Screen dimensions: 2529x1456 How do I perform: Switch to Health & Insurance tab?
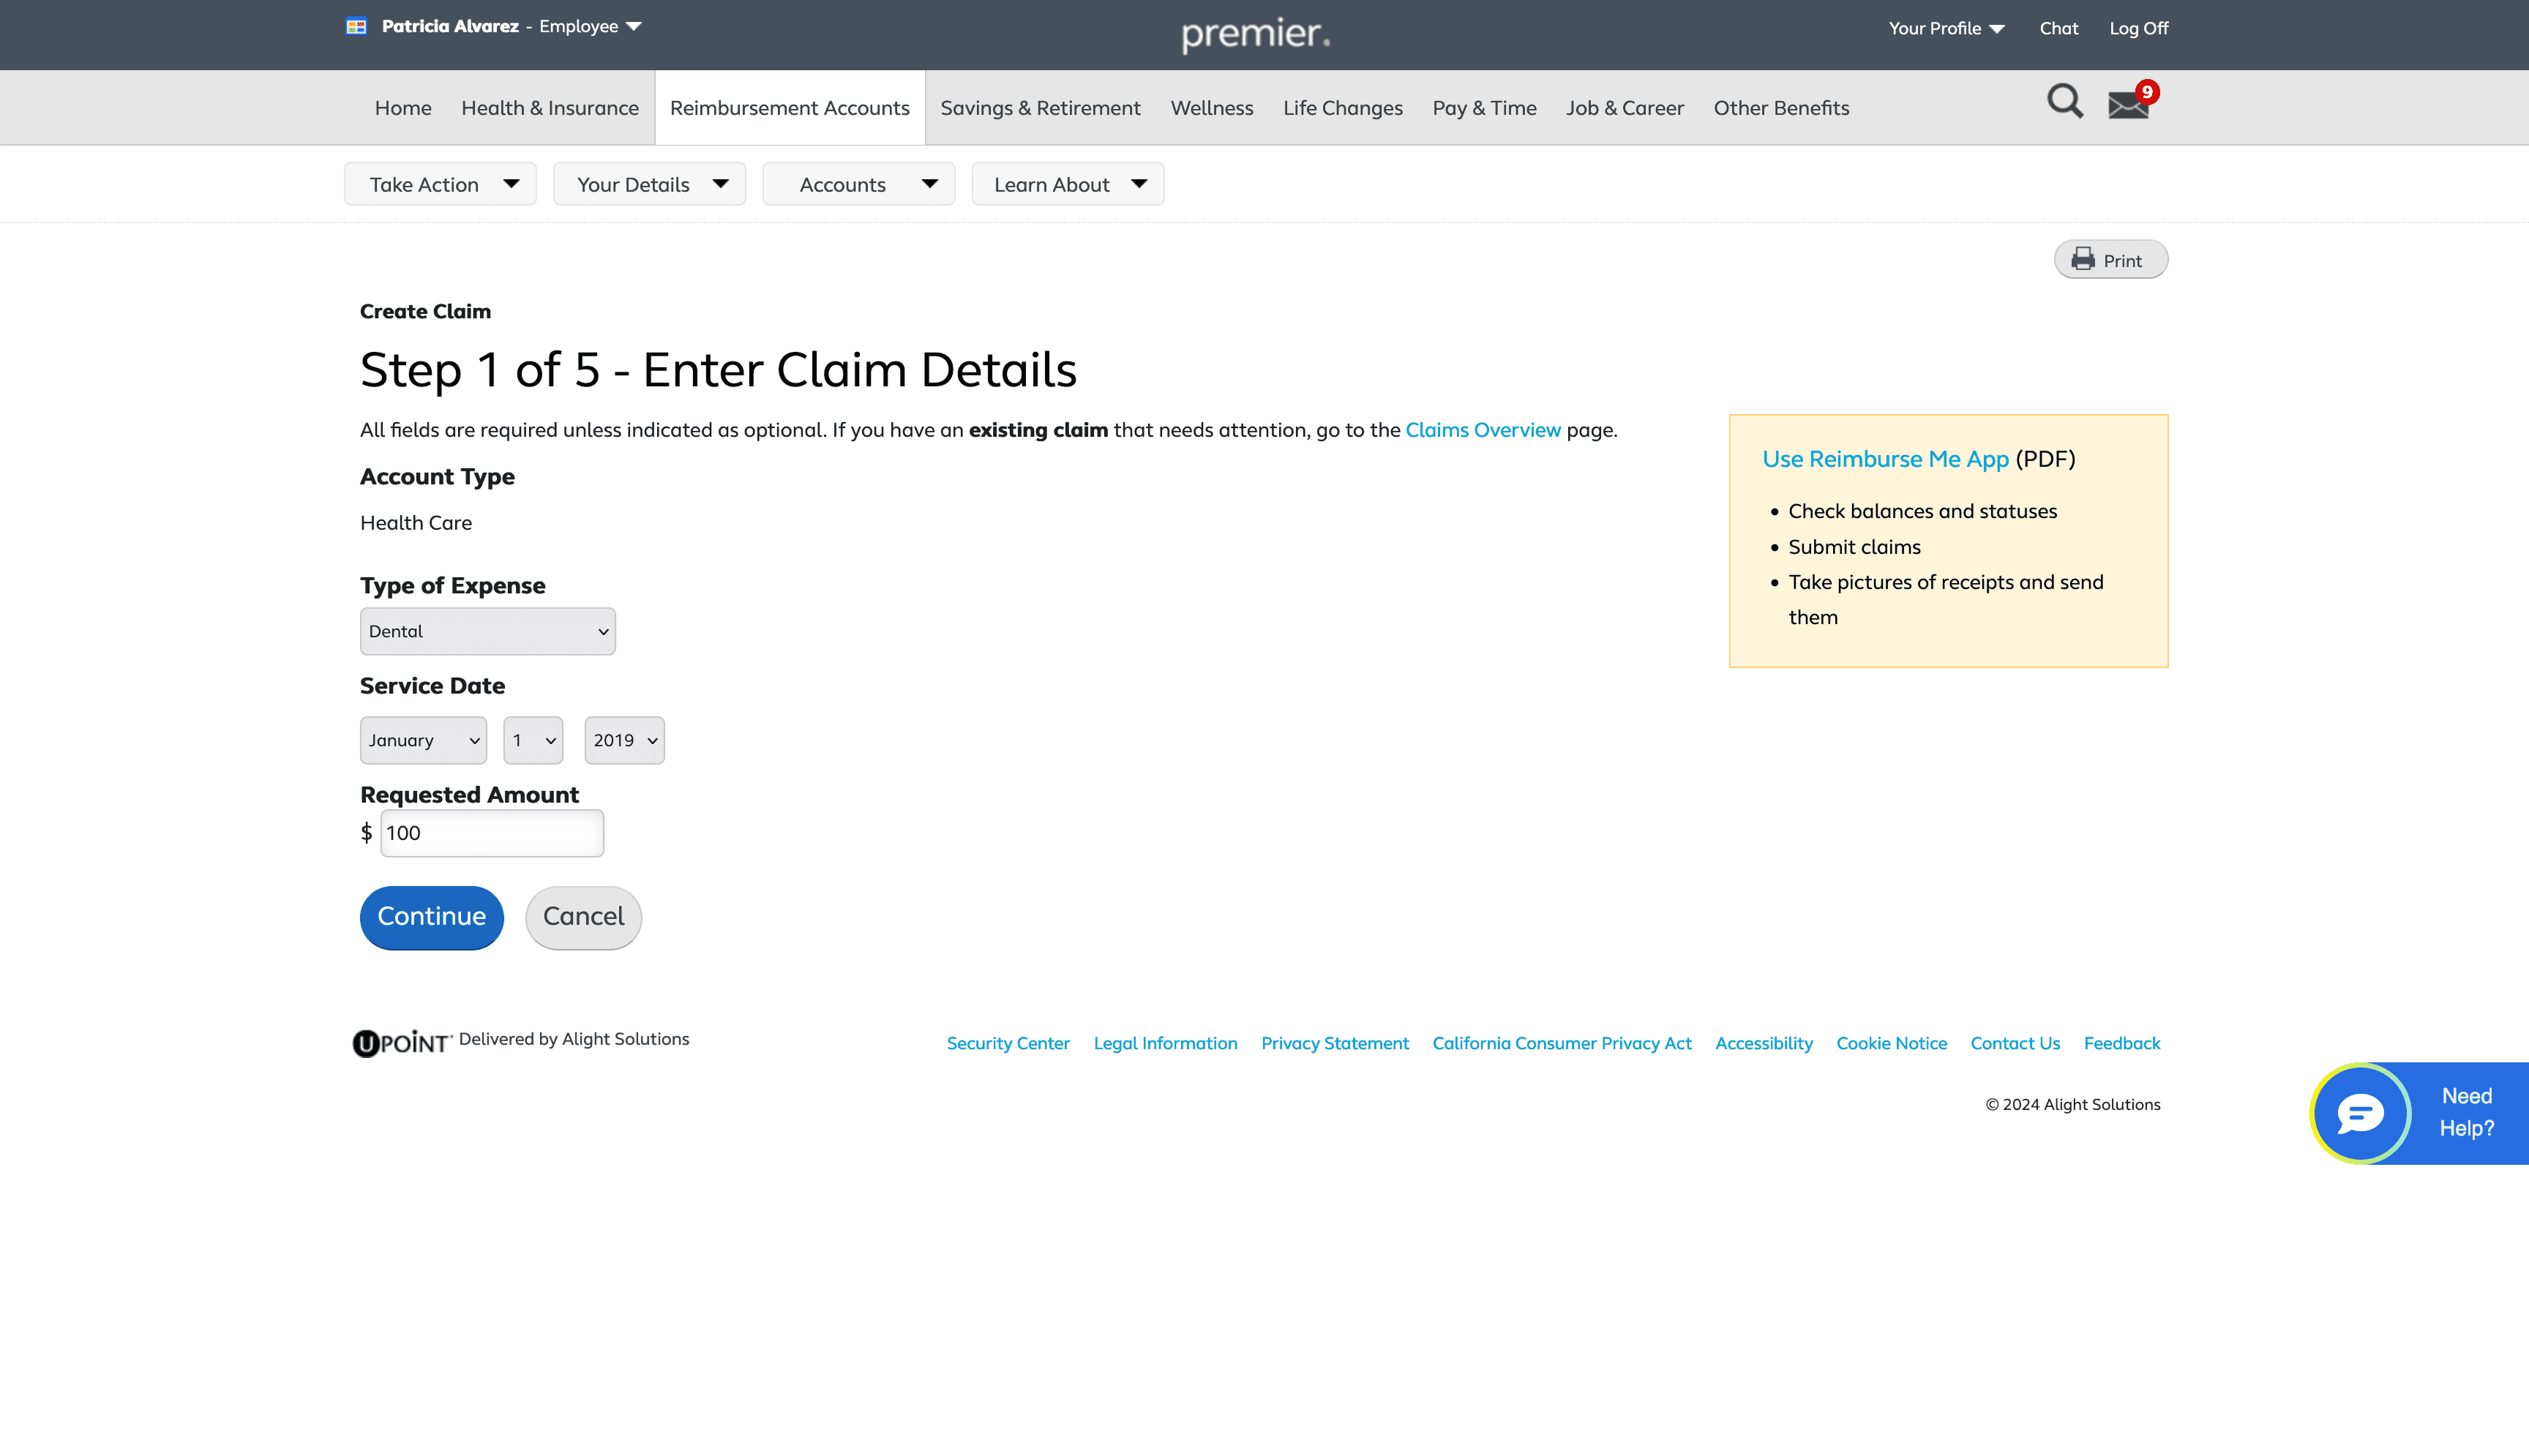pyautogui.click(x=549, y=108)
